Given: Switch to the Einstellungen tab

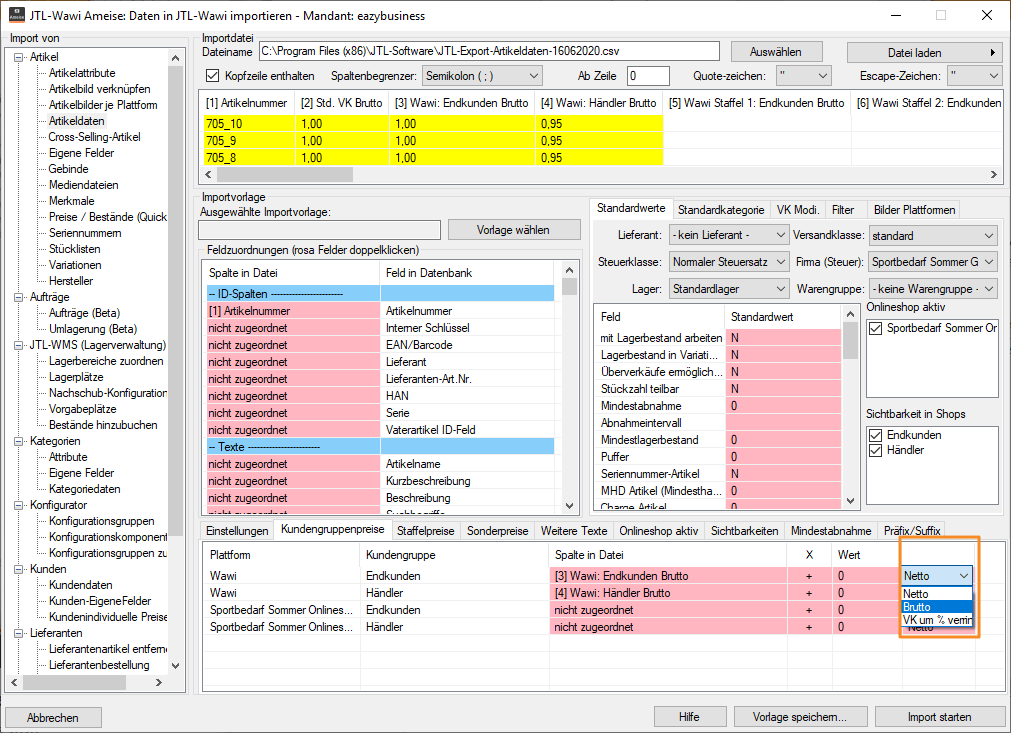Looking at the screenshot, I should point(237,531).
